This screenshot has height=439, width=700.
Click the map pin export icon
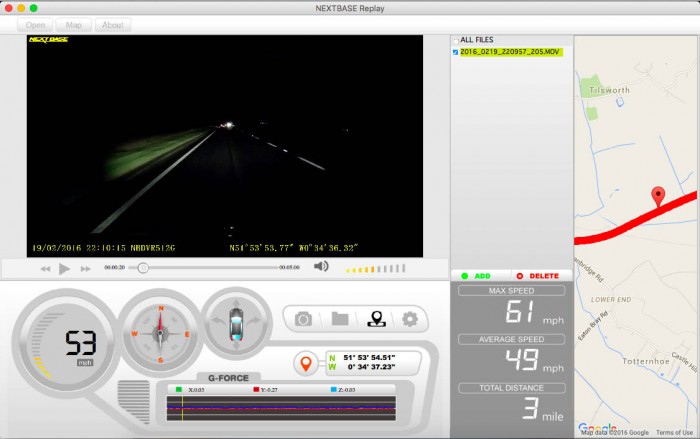(x=376, y=319)
